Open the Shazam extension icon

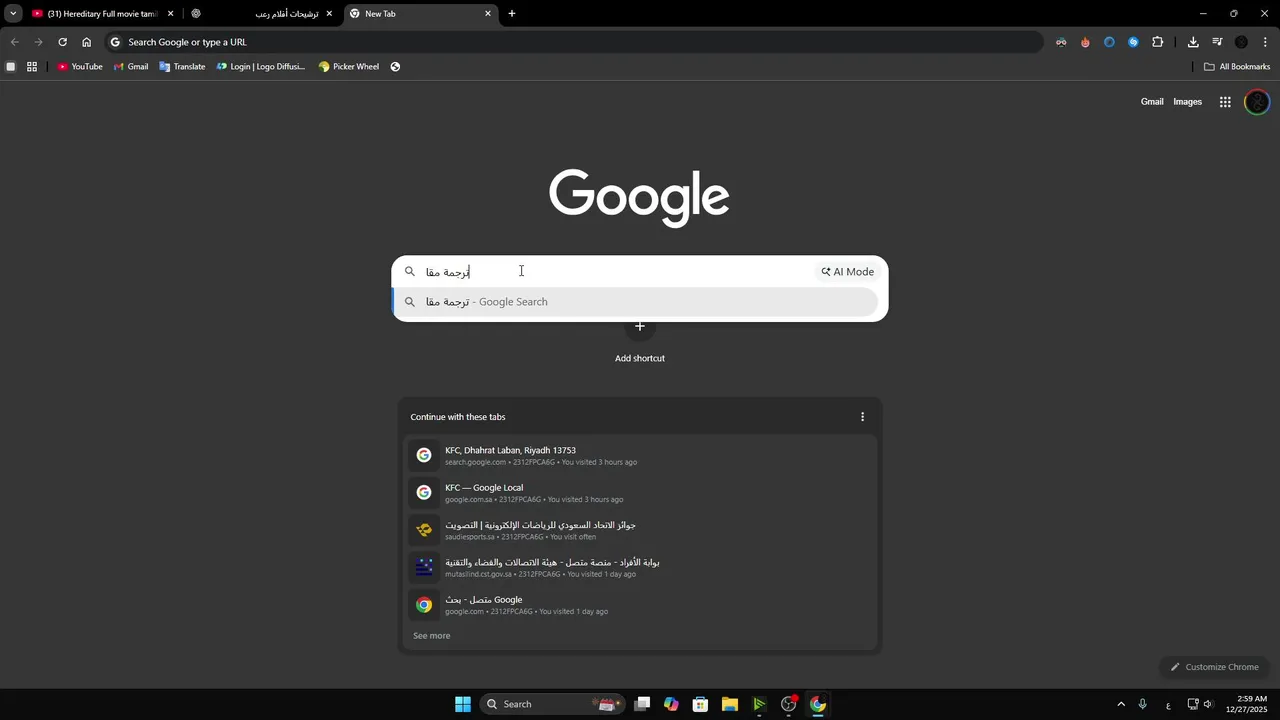(x=1133, y=42)
